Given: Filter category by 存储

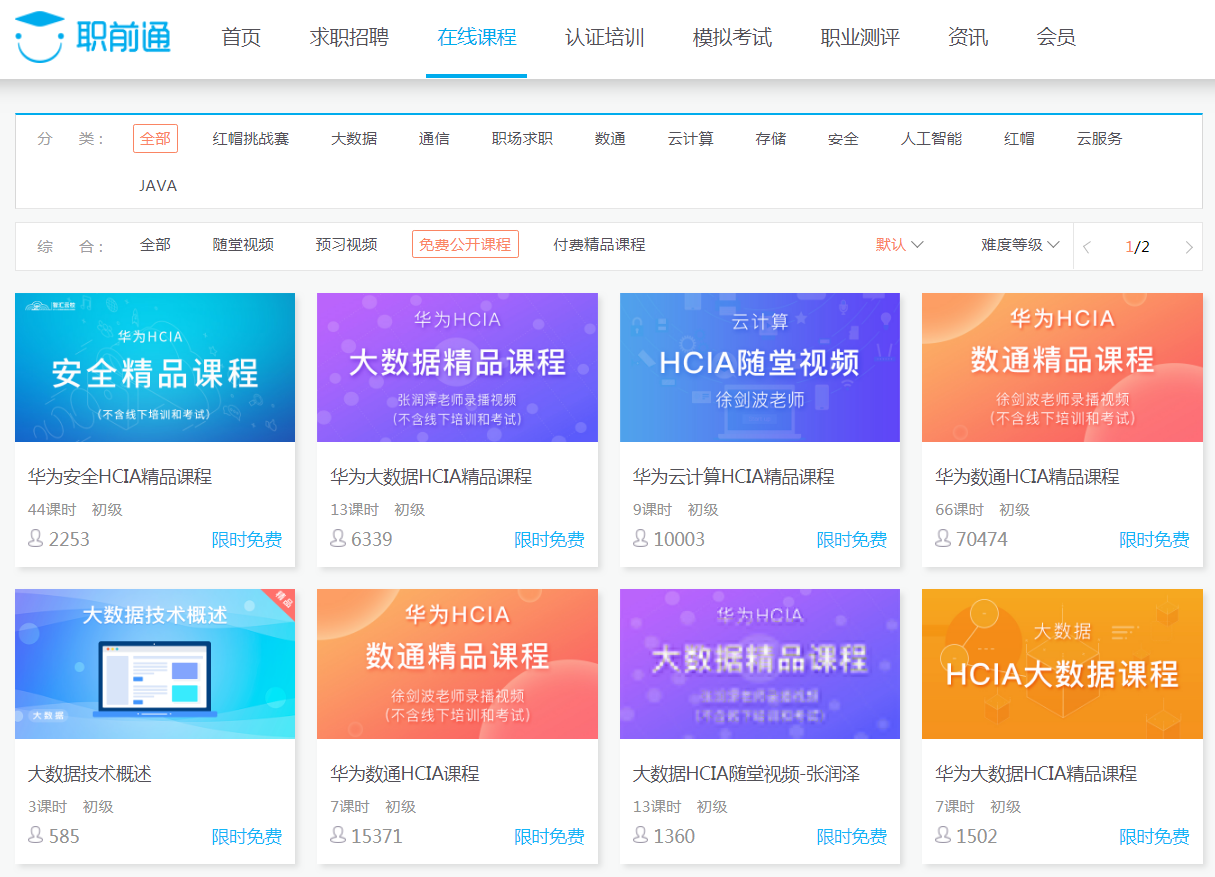Looking at the screenshot, I should pos(771,139).
